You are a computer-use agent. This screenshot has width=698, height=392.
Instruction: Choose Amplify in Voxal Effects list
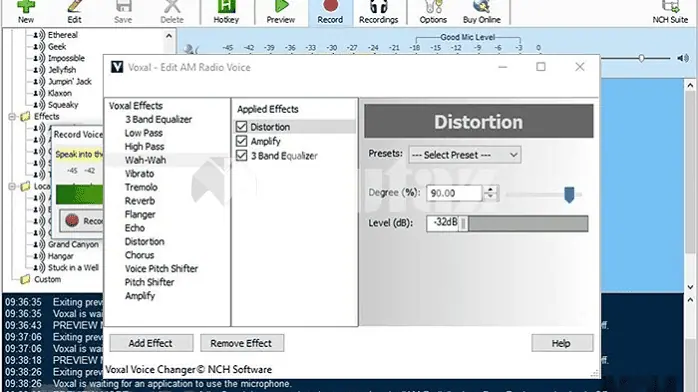click(x=140, y=295)
